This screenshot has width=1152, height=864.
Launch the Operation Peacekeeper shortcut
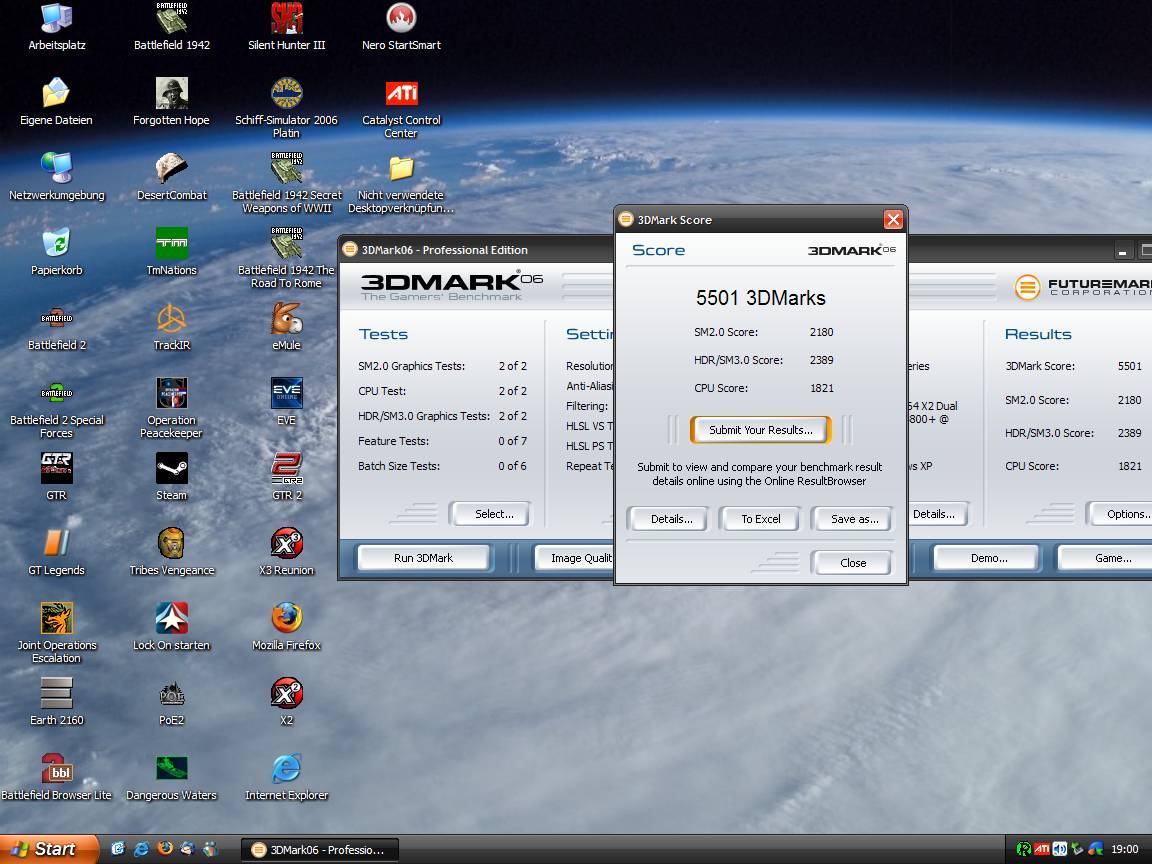(171, 408)
